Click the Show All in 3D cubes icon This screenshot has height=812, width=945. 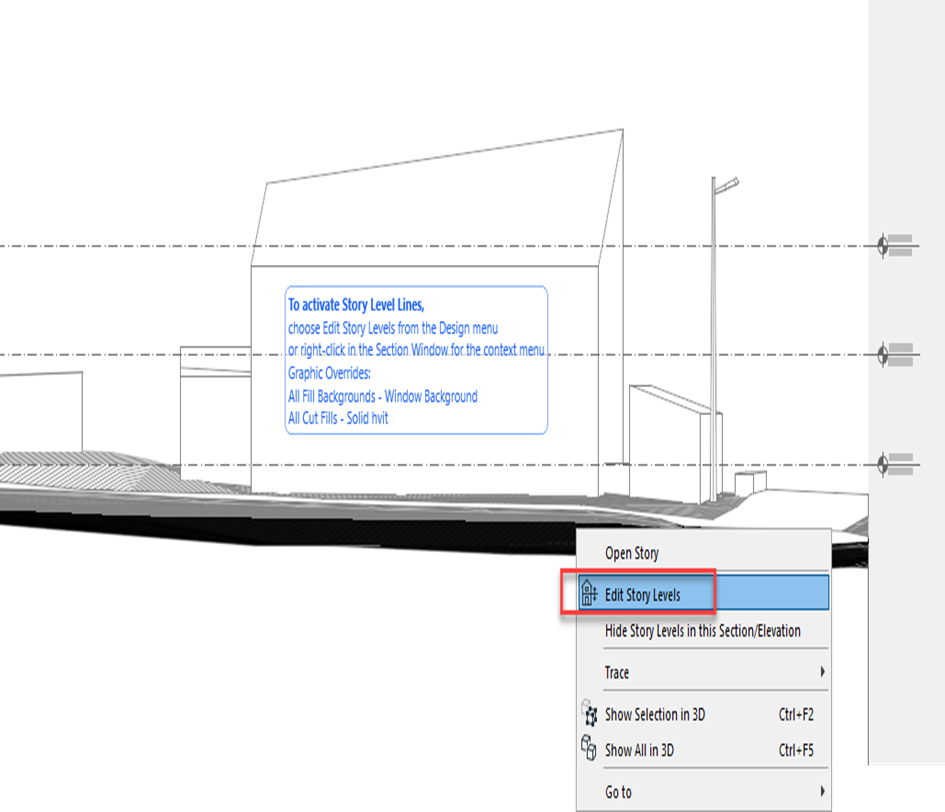[589, 748]
